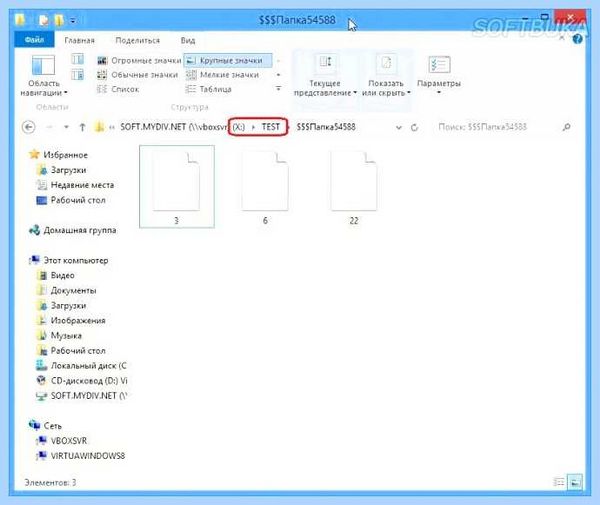Viewport: 600px width, 505px height.
Task: Open the Файл ribbon tab
Action: 34,40
